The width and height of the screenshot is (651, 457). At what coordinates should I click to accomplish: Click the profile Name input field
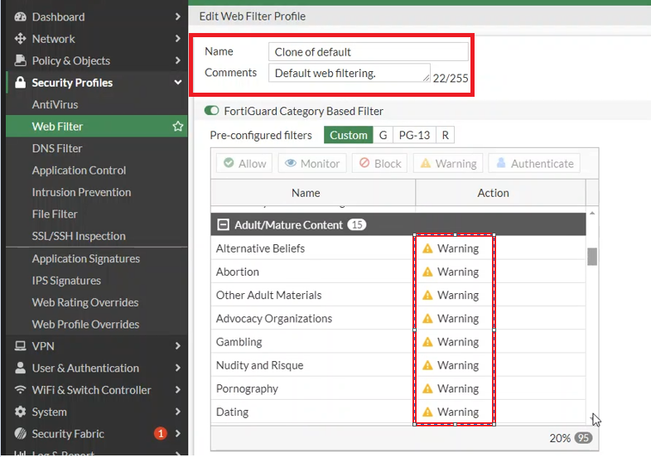tap(368, 52)
